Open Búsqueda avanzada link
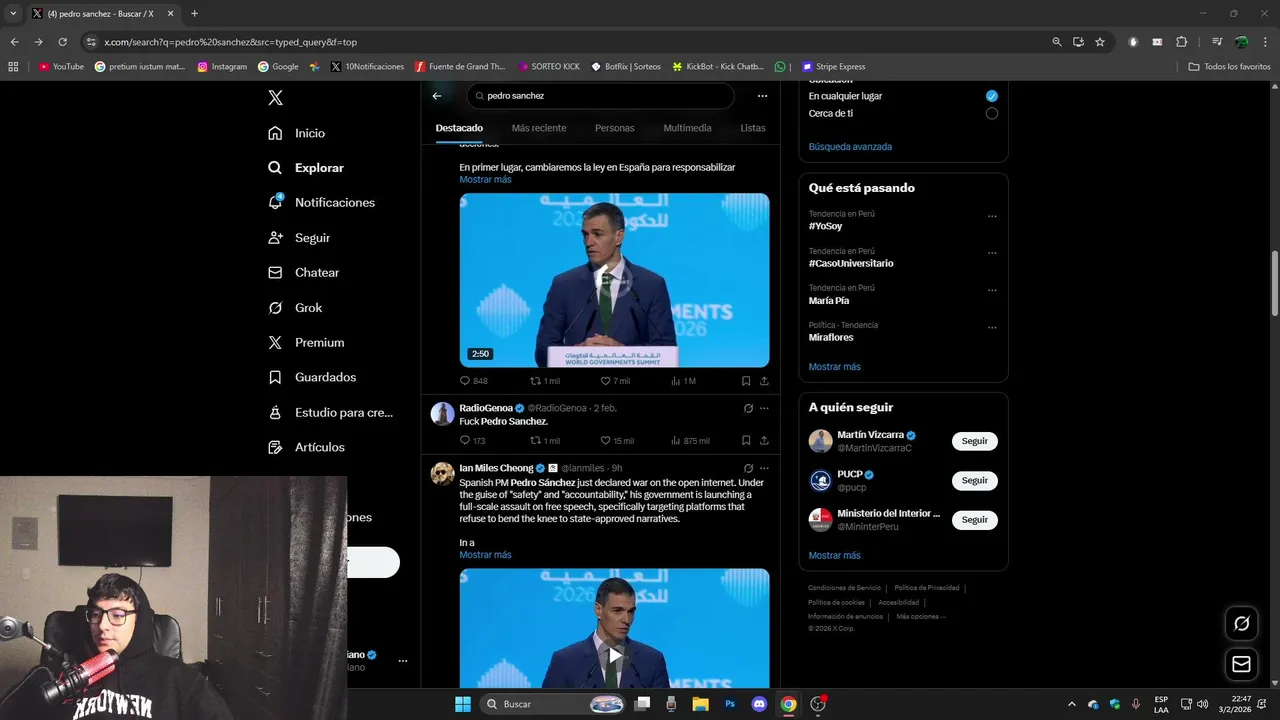Image resolution: width=1280 pixels, height=720 pixels. coord(850,147)
